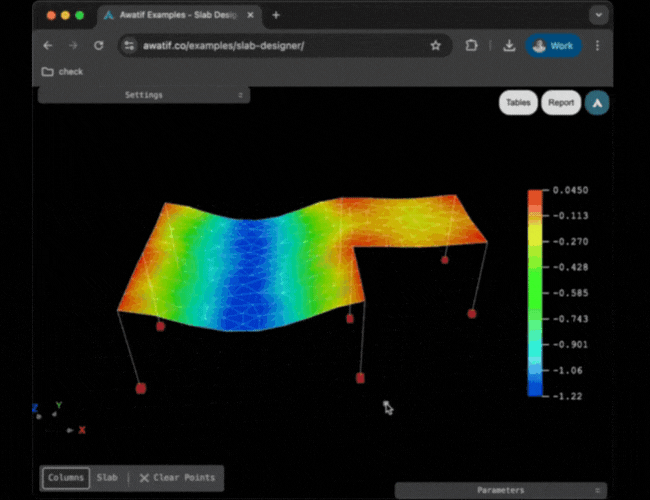
Task: Expand the Parameters panel
Action: [501, 490]
